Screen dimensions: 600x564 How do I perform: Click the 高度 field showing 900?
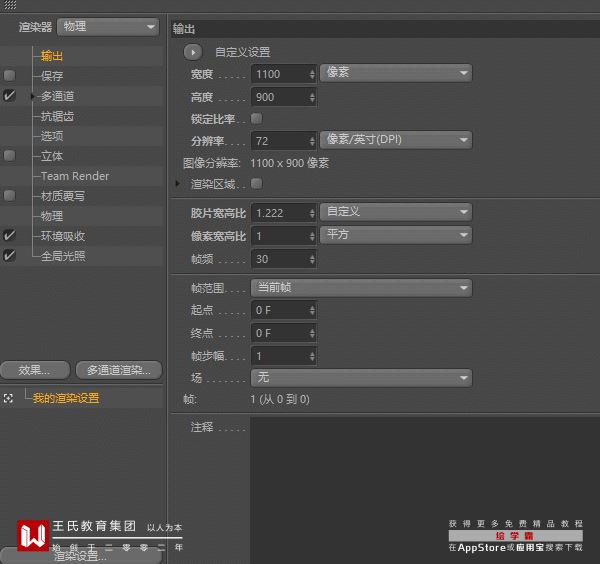pos(284,97)
